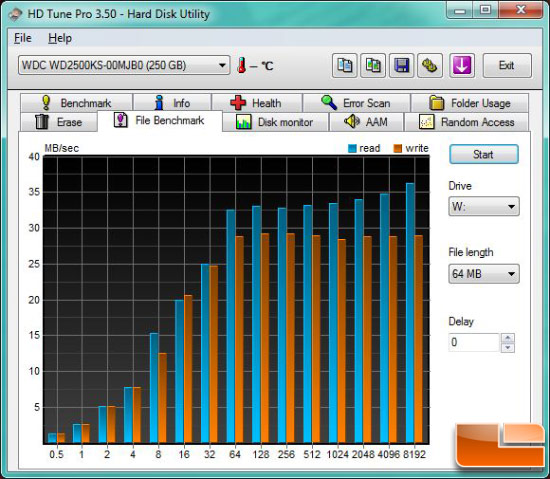Screen dimensions: 550x479
Task: Click the Start button
Action: (x=484, y=154)
